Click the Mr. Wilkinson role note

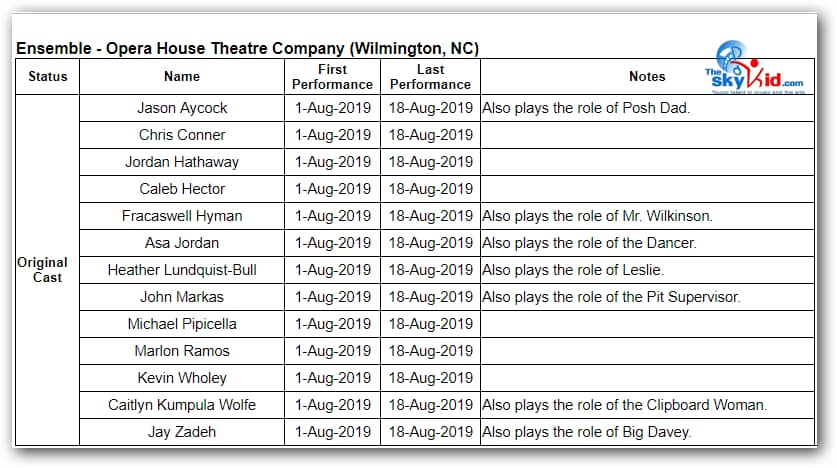(597, 216)
